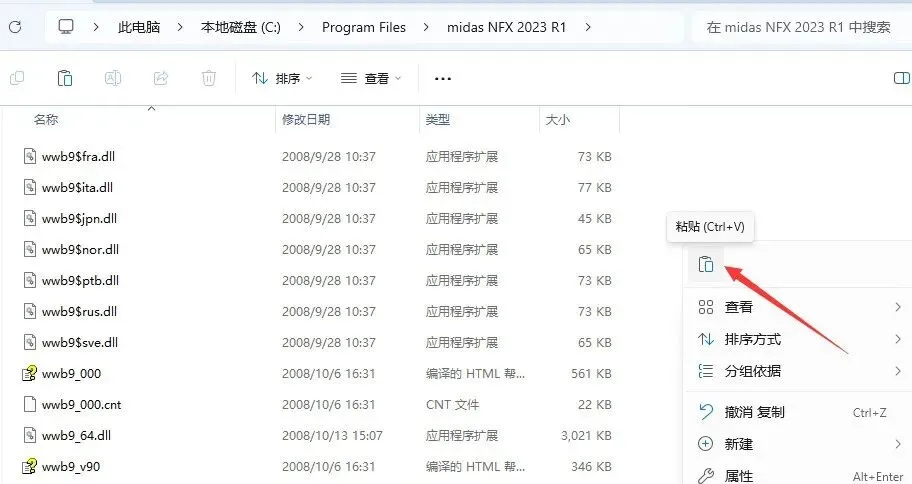This screenshot has width=912, height=484.
Task: Open the 排序 sort dropdown in toolbar
Action: pyautogui.click(x=282, y=78)
